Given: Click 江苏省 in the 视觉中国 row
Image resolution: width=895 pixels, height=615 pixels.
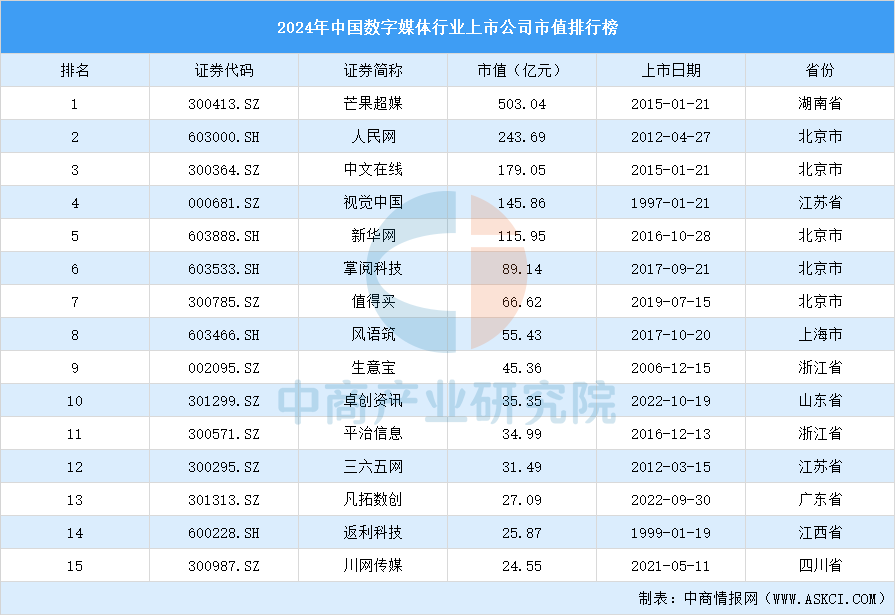Looking at the screenshot, I should (x=820, y=203).
